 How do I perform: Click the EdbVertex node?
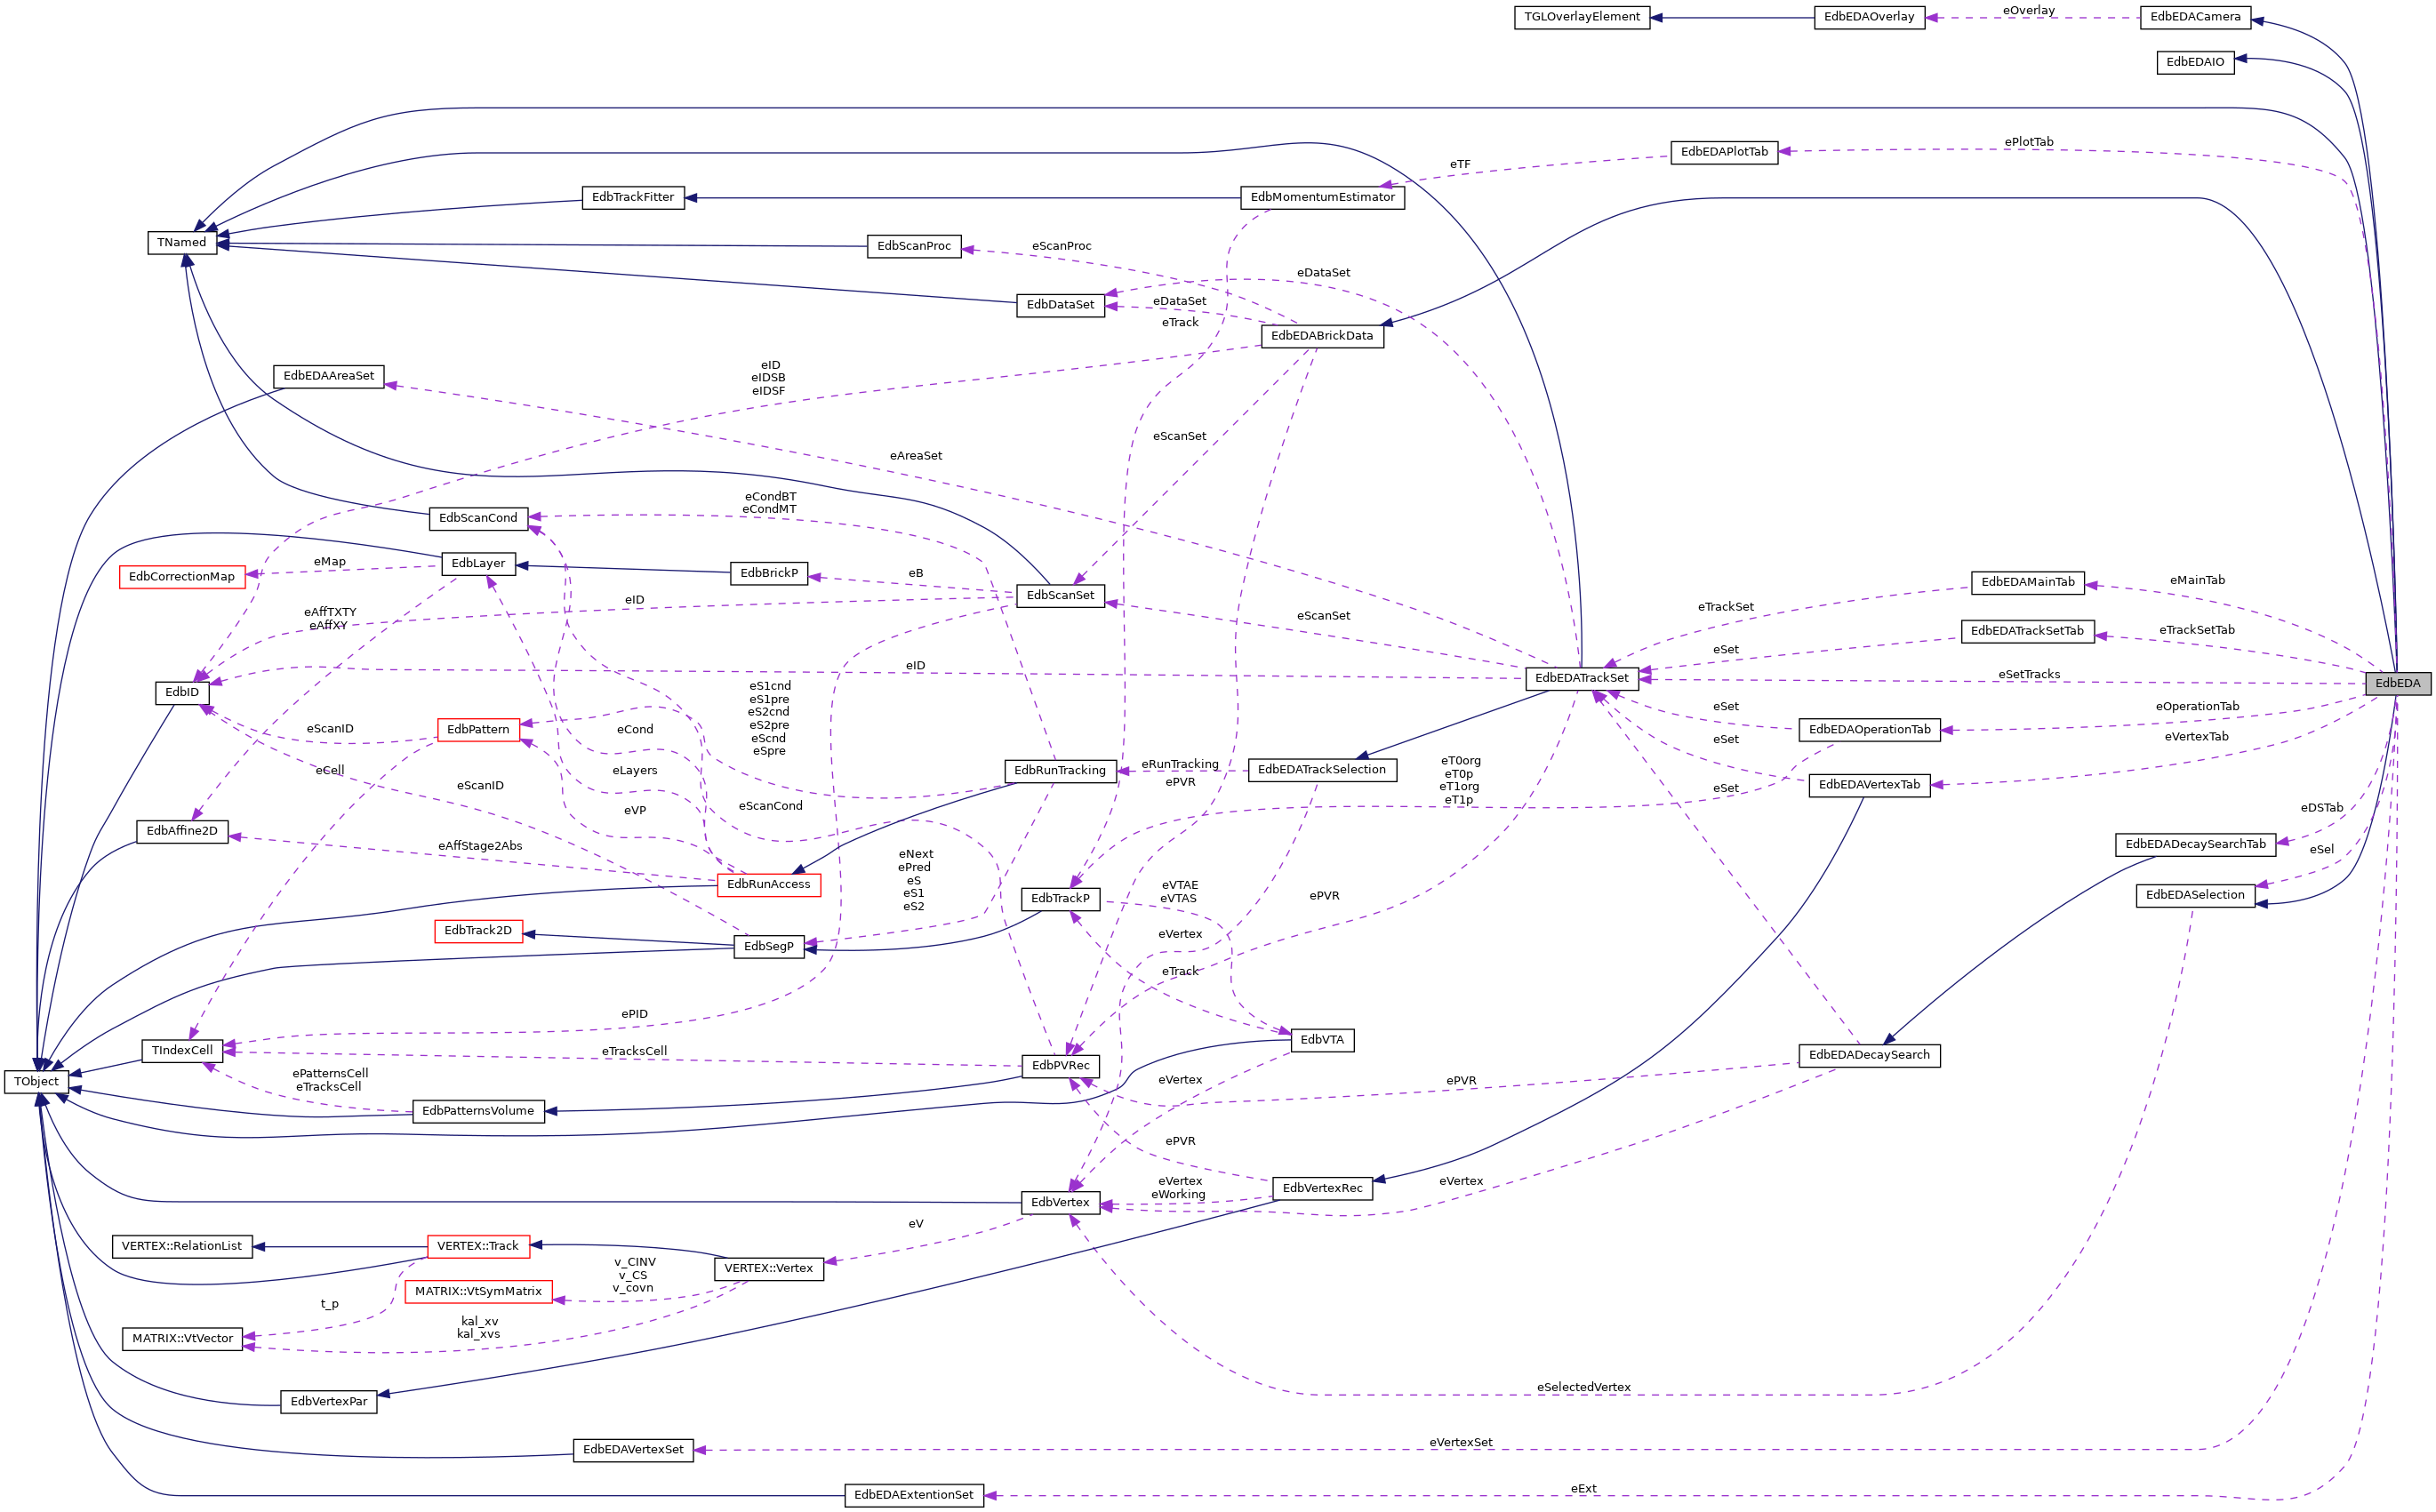tap(1060, 1203)
